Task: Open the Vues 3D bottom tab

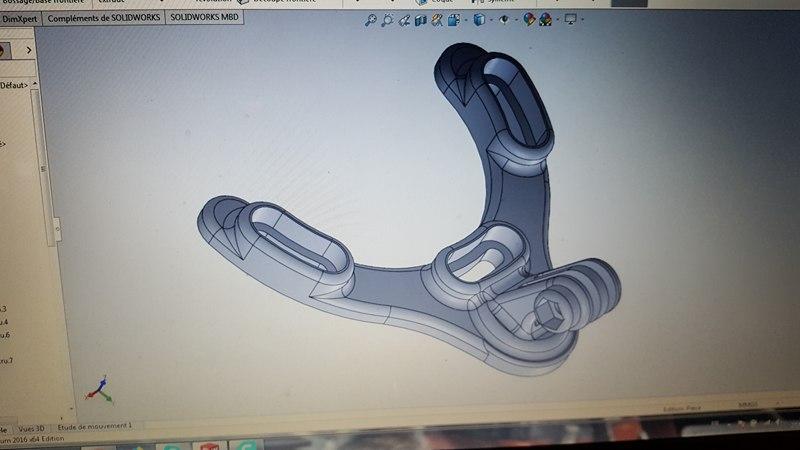Action: click(31, 429)
